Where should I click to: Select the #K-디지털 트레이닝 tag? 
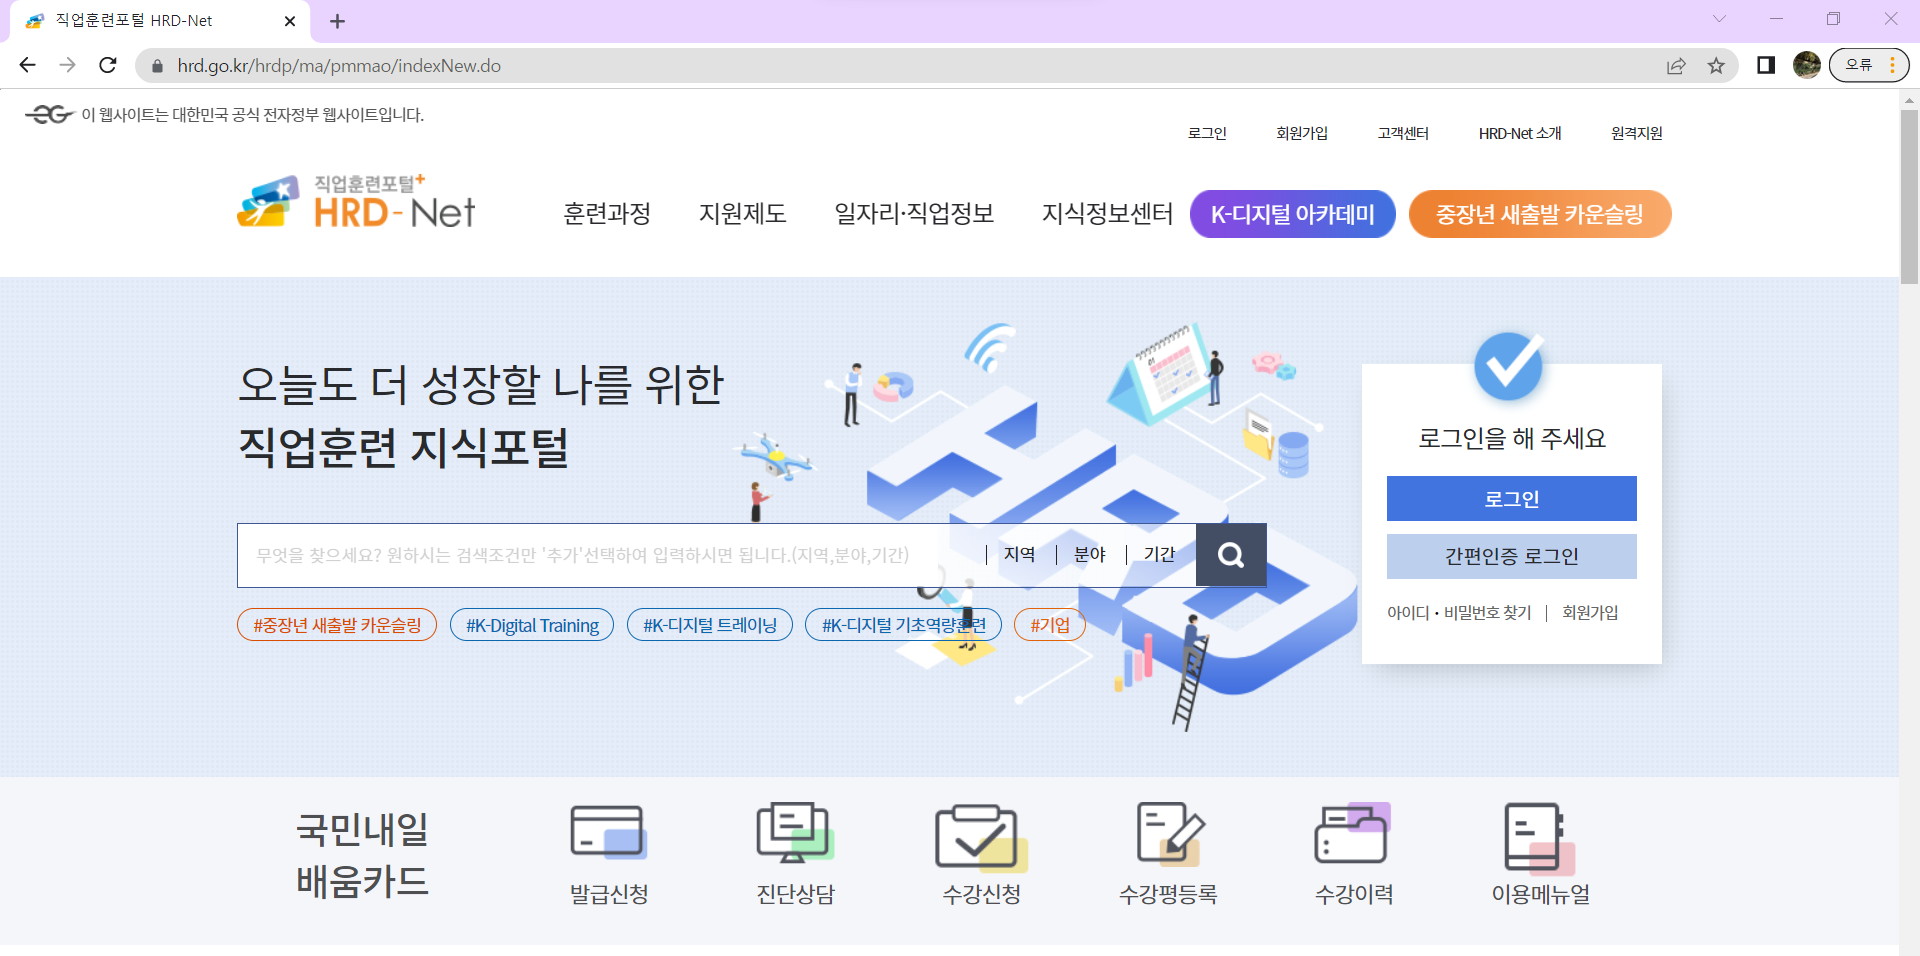click(710, 625)
